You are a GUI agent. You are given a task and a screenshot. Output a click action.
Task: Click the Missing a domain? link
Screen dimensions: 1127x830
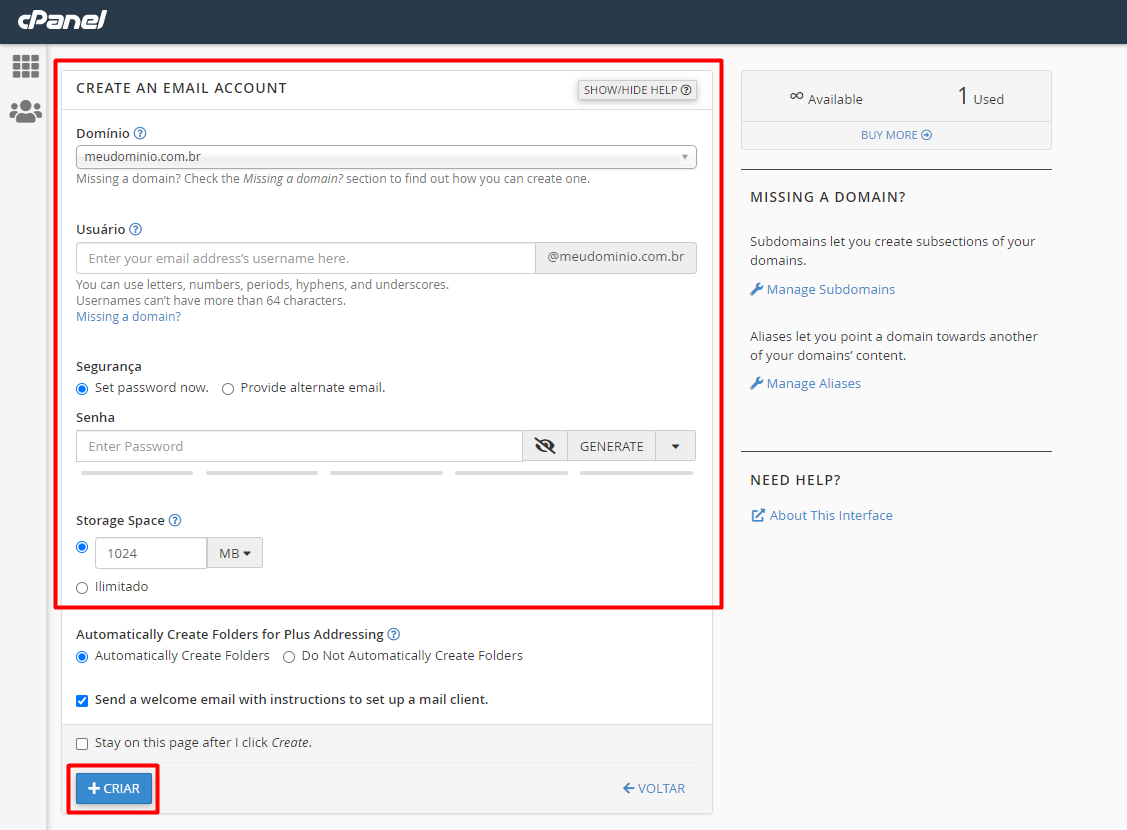(x=129, y=317)
